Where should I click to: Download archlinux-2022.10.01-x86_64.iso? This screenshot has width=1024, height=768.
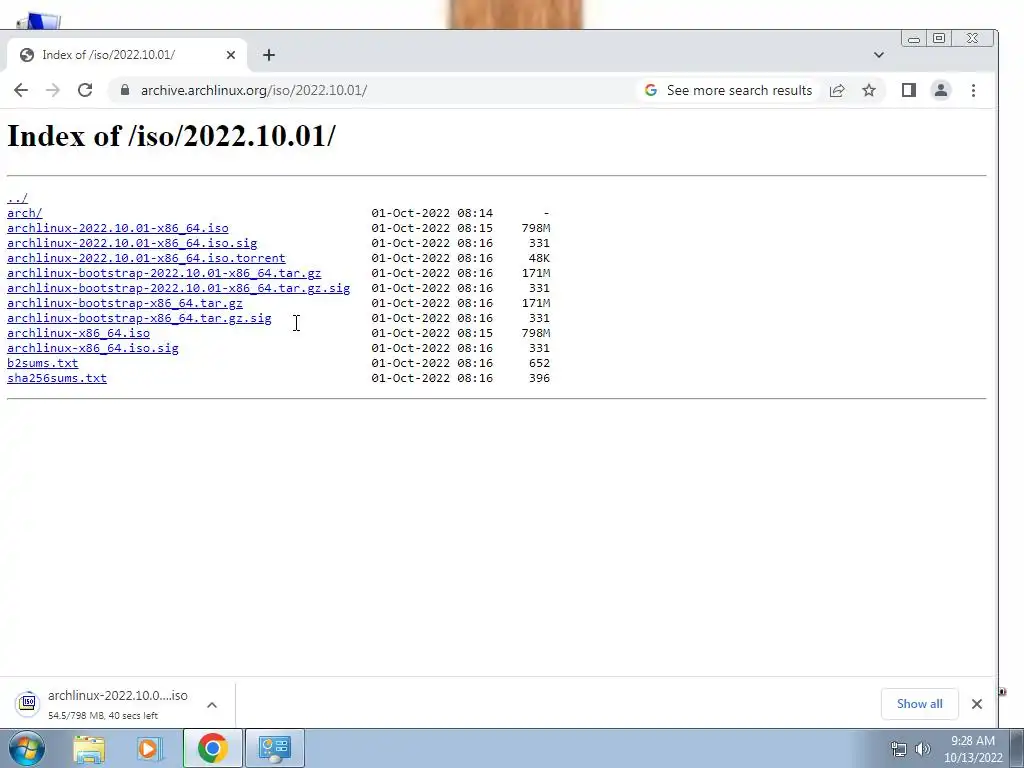click(x=118, y=228)
